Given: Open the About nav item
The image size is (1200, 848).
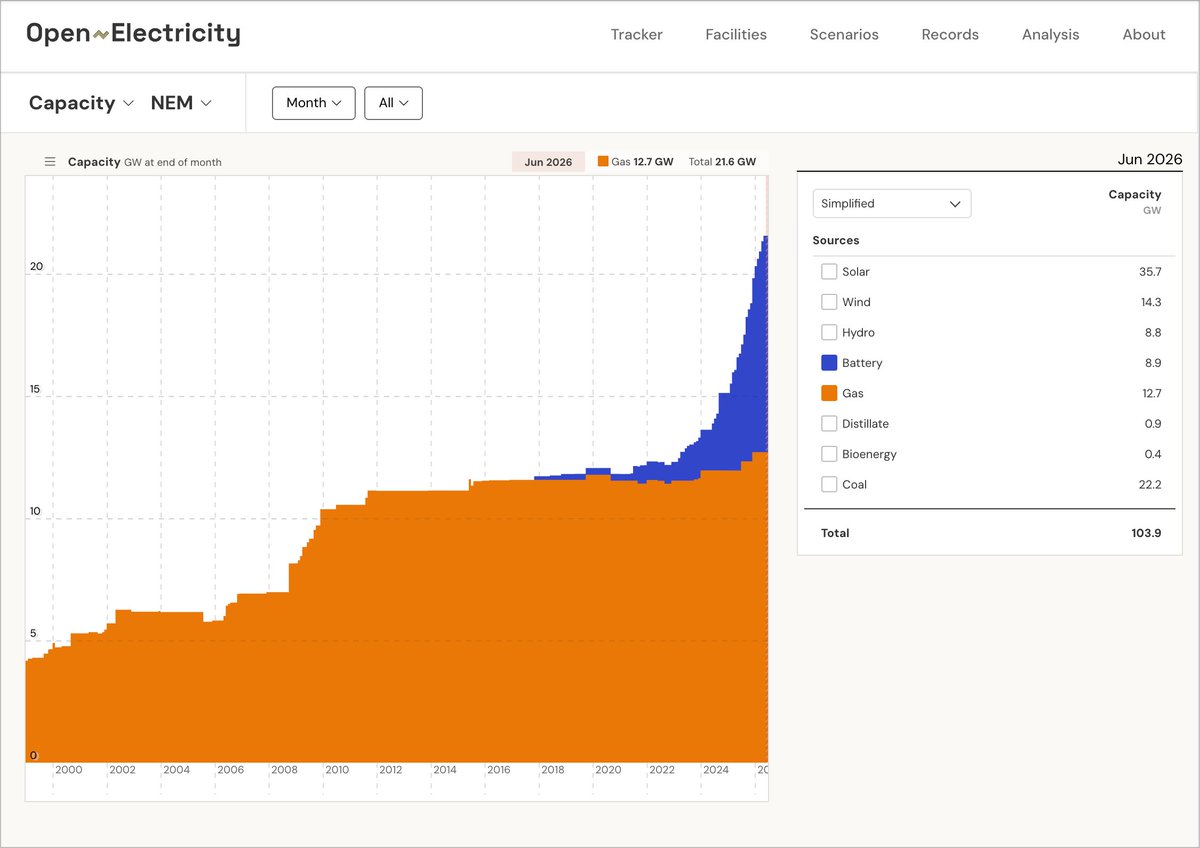Looking at the screenshot, I should coord(1144,34).
